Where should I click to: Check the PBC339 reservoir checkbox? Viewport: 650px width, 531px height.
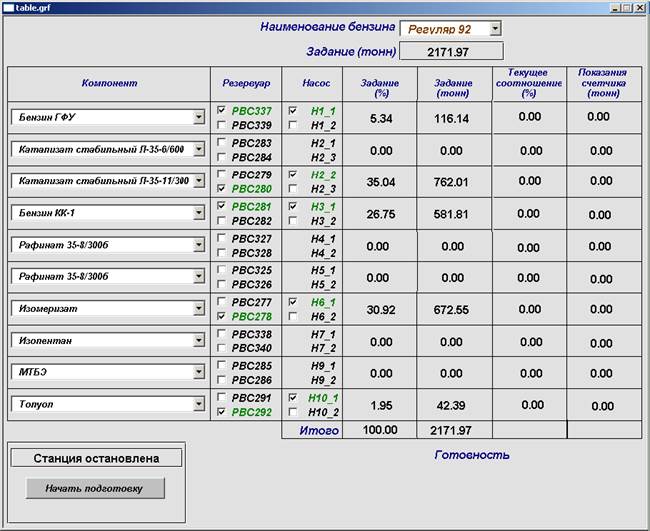coord(222,125)
